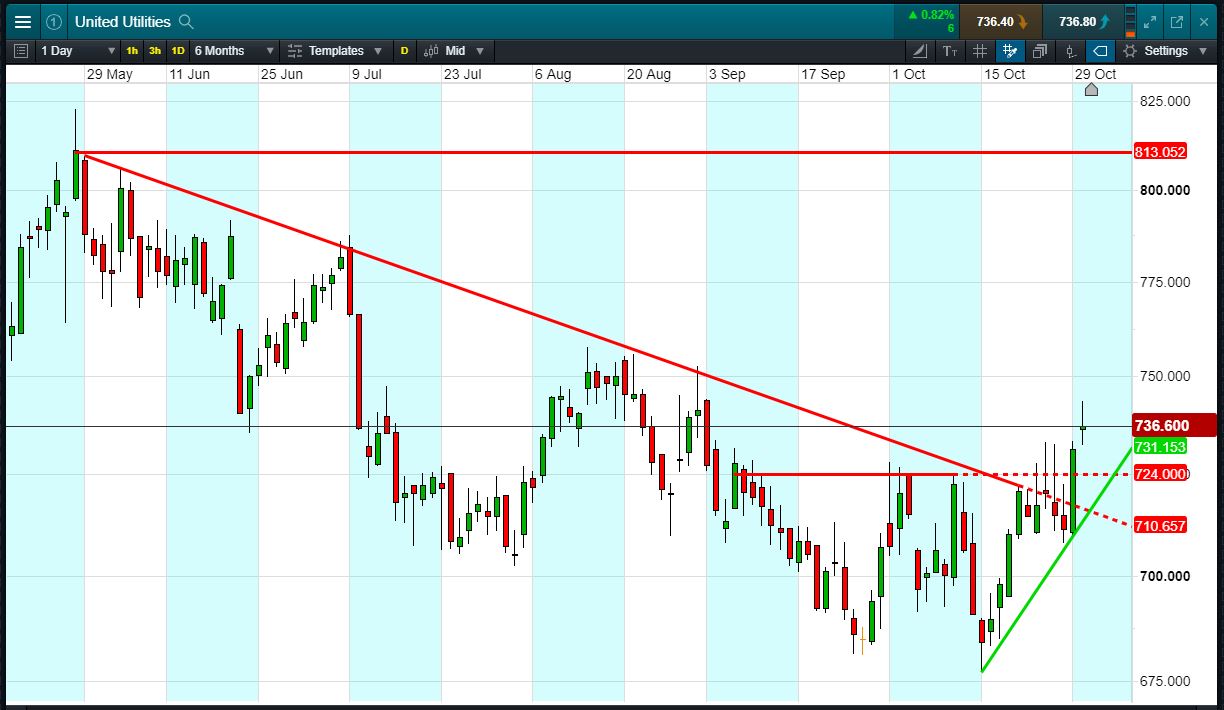Click the candlestick chart type icon

pos(432,51)
